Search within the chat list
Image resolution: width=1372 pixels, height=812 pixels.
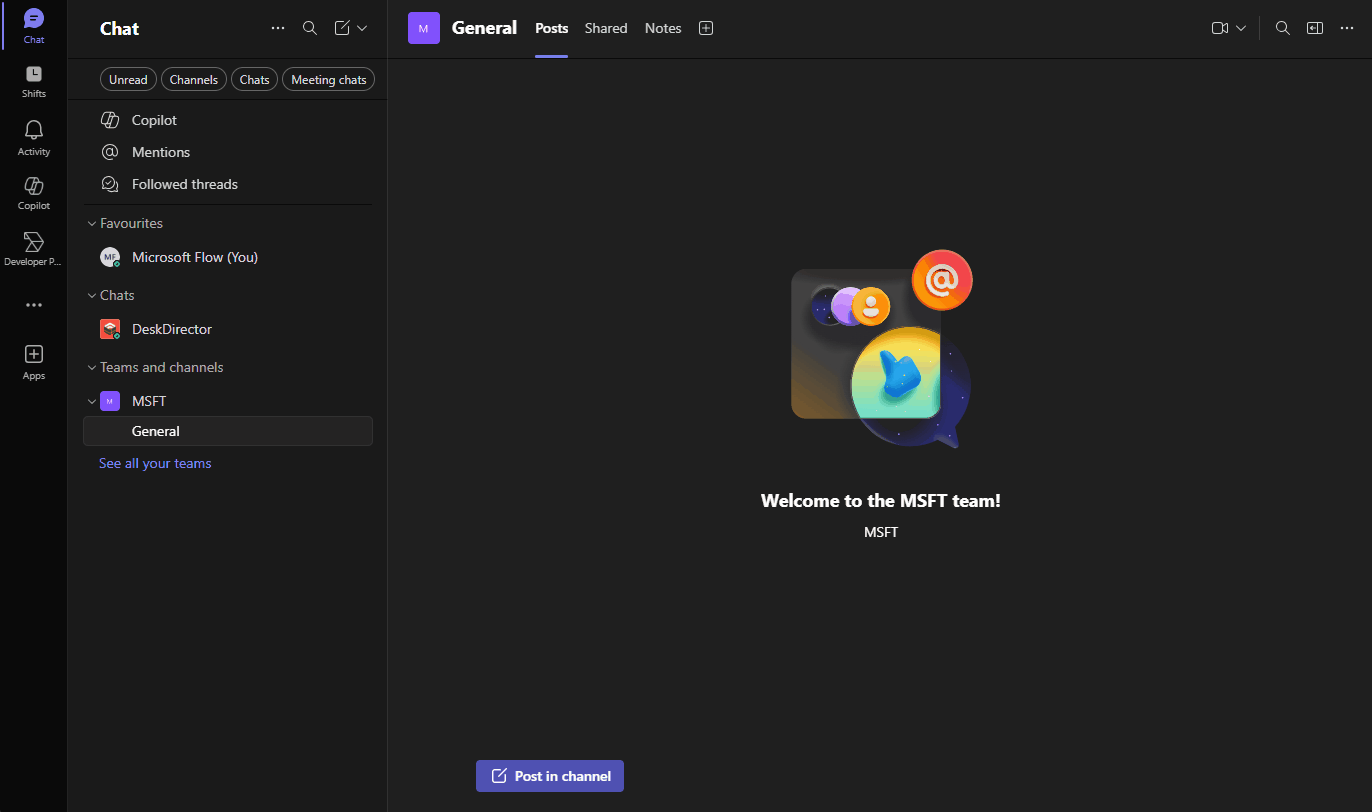pyautogui.click(x=310, y=28)
